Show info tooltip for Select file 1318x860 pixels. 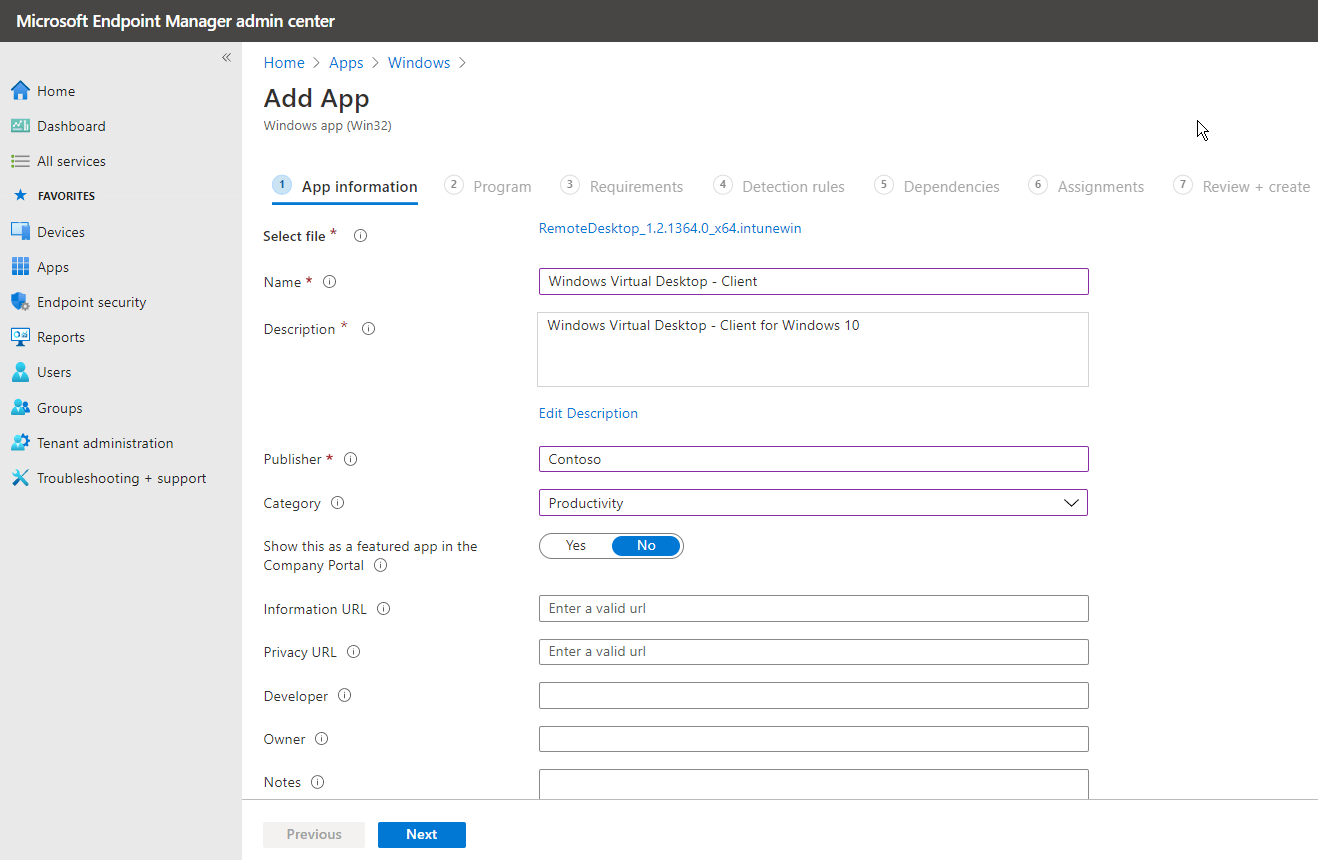tap(361, 236)
